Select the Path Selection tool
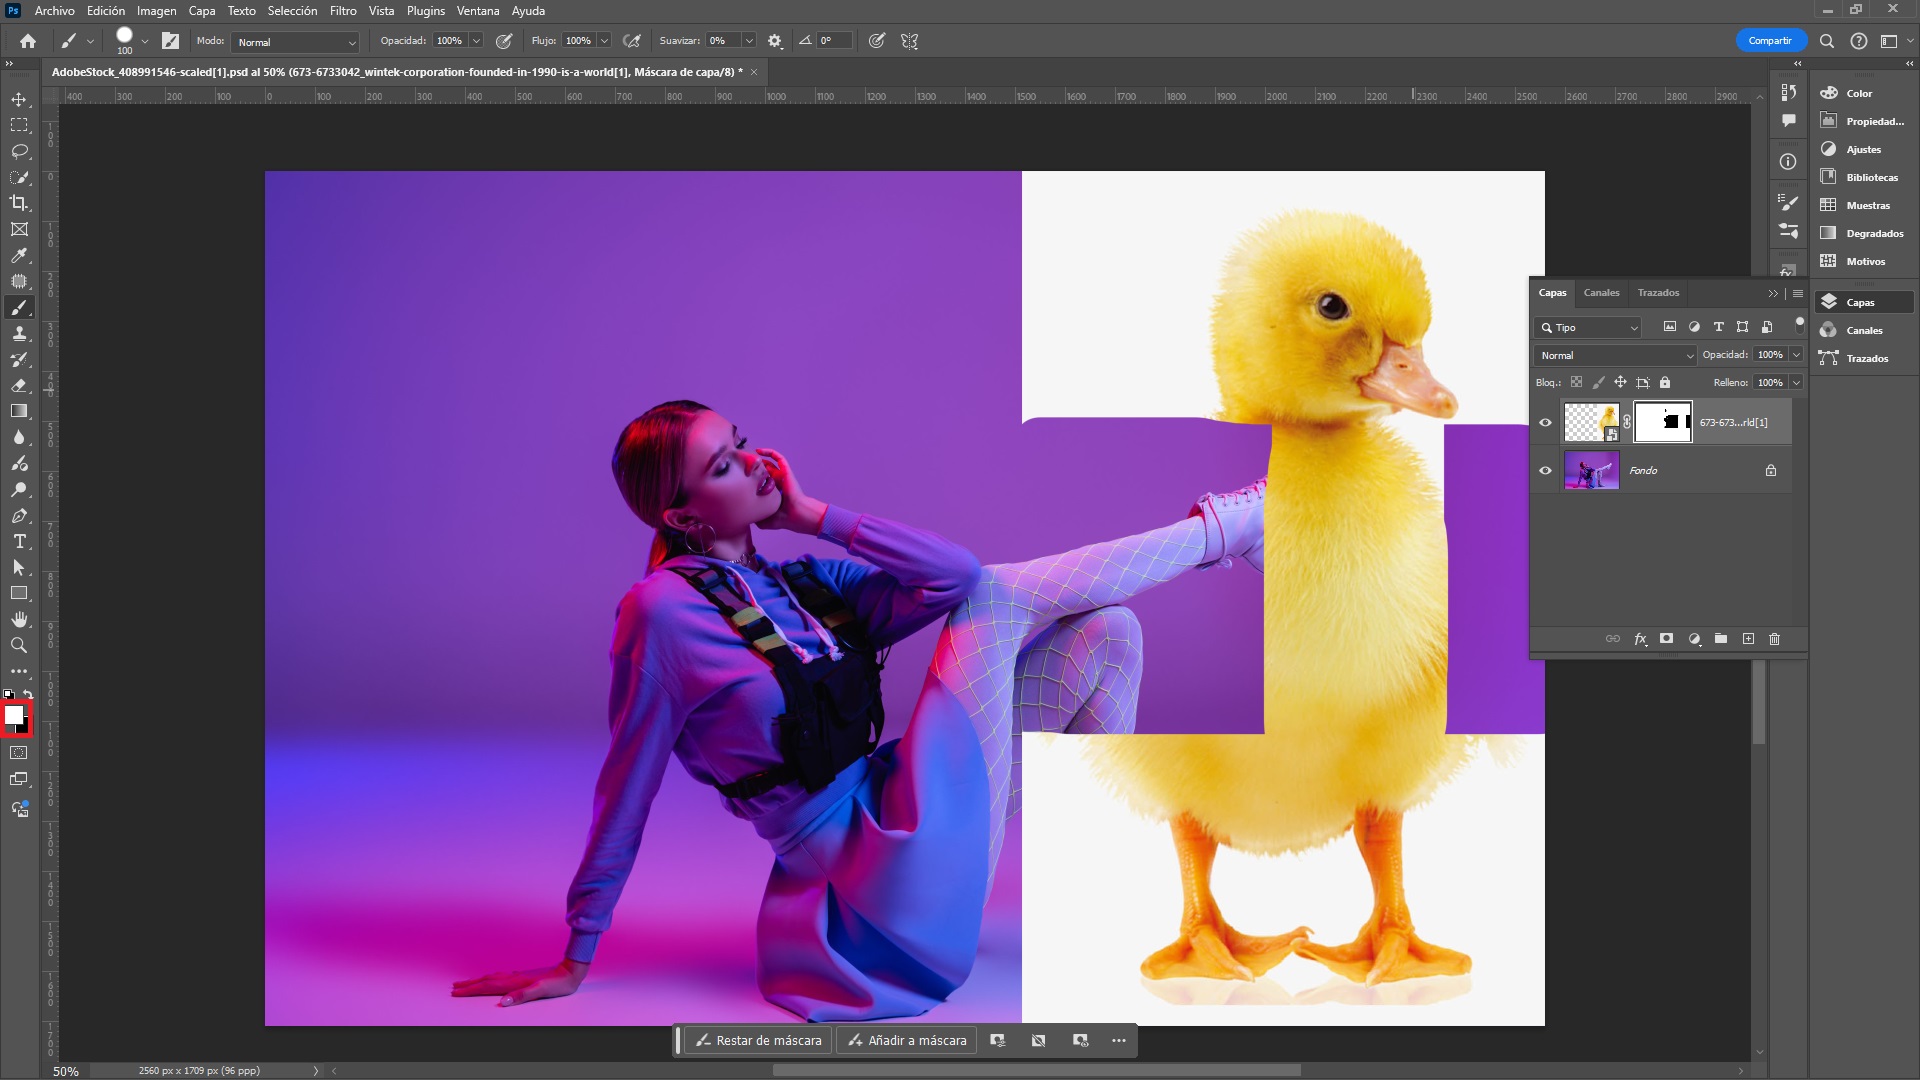This screenshot has height=1080, width=1920. [19, 567]
